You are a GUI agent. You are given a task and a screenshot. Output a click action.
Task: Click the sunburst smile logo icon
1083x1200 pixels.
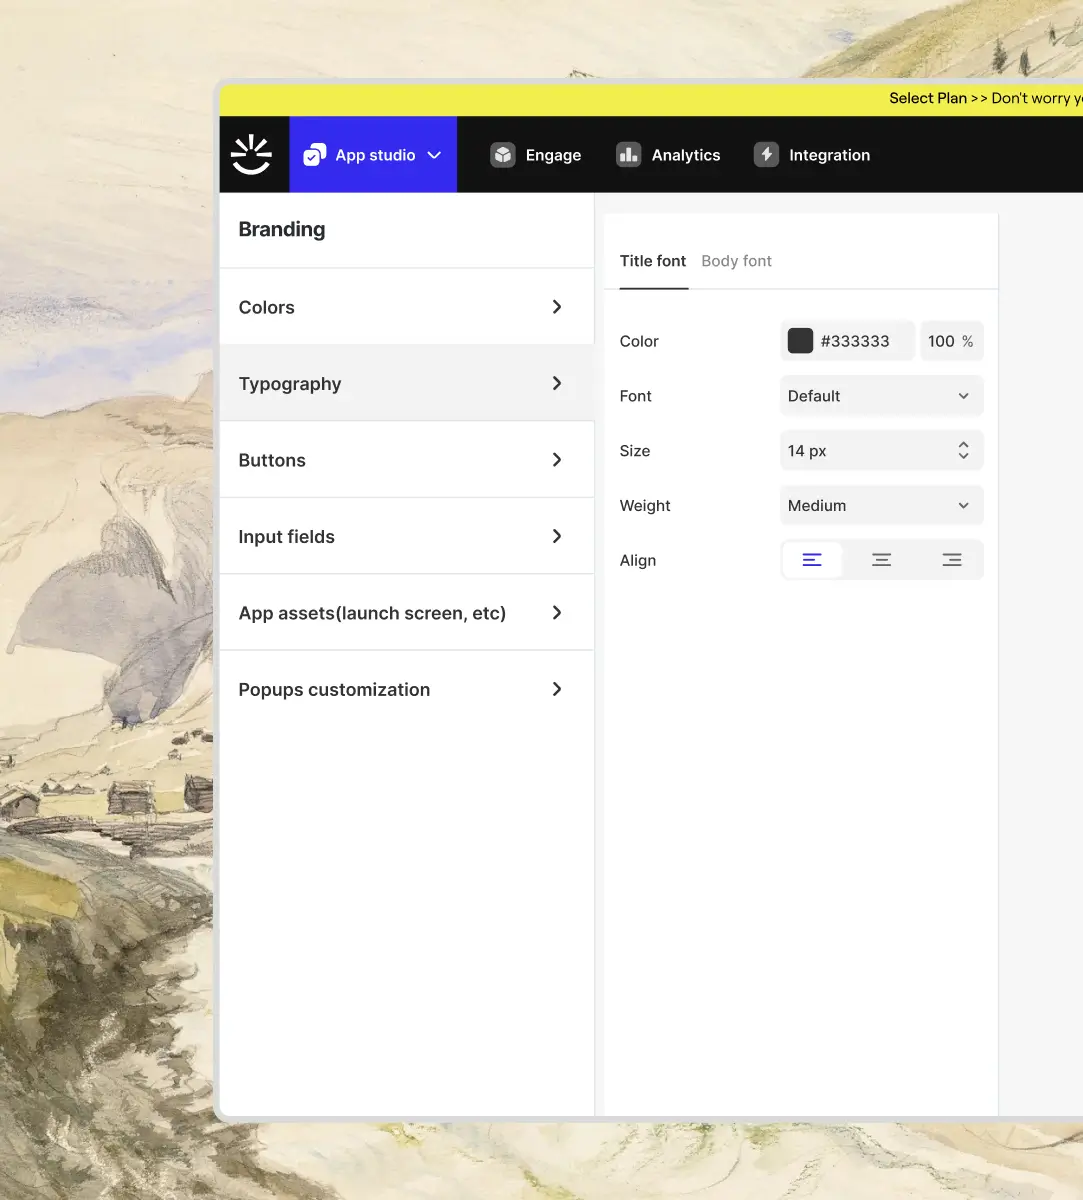tap(251, 155)
